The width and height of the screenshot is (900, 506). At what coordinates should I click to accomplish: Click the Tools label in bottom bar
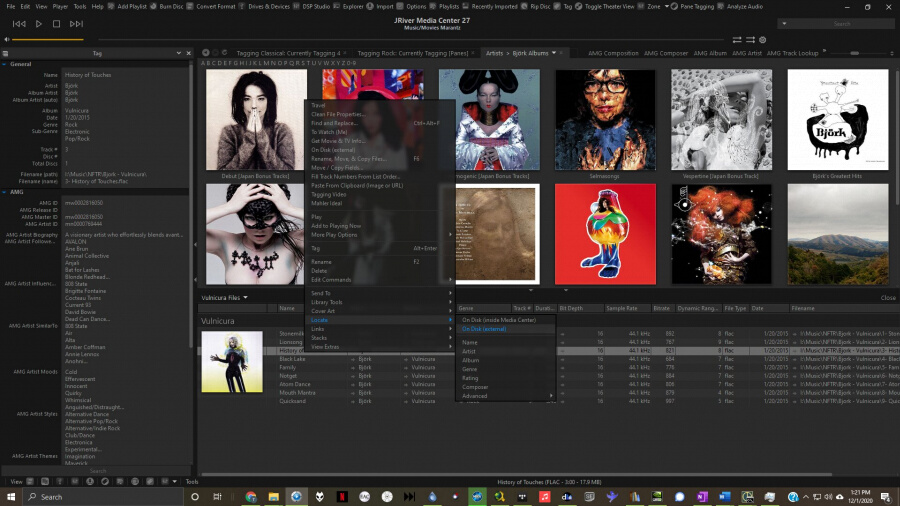coord(192,481)
